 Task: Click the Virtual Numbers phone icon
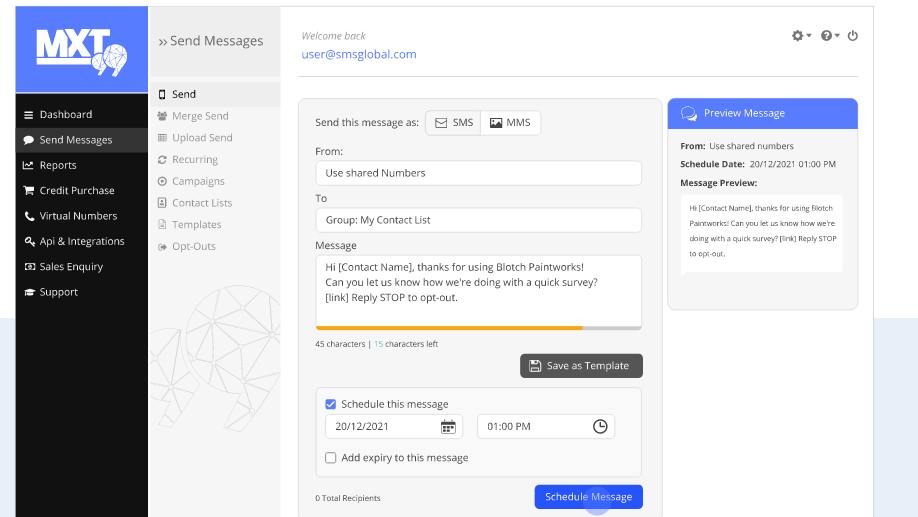[29, 216]
